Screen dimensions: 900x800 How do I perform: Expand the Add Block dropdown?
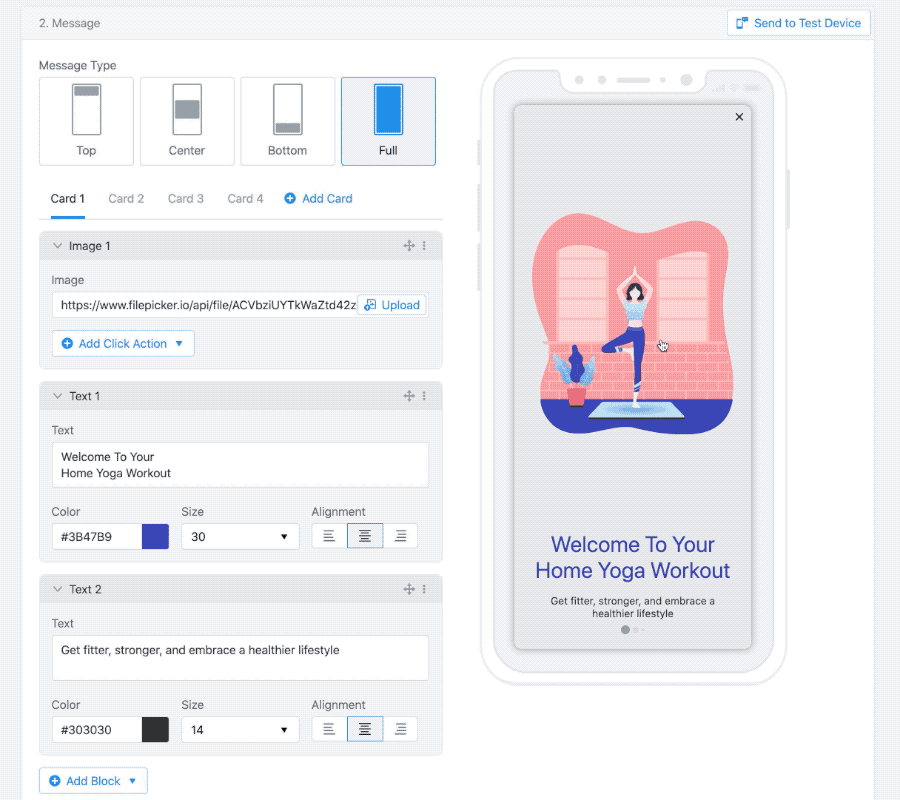tap(93, 781)
